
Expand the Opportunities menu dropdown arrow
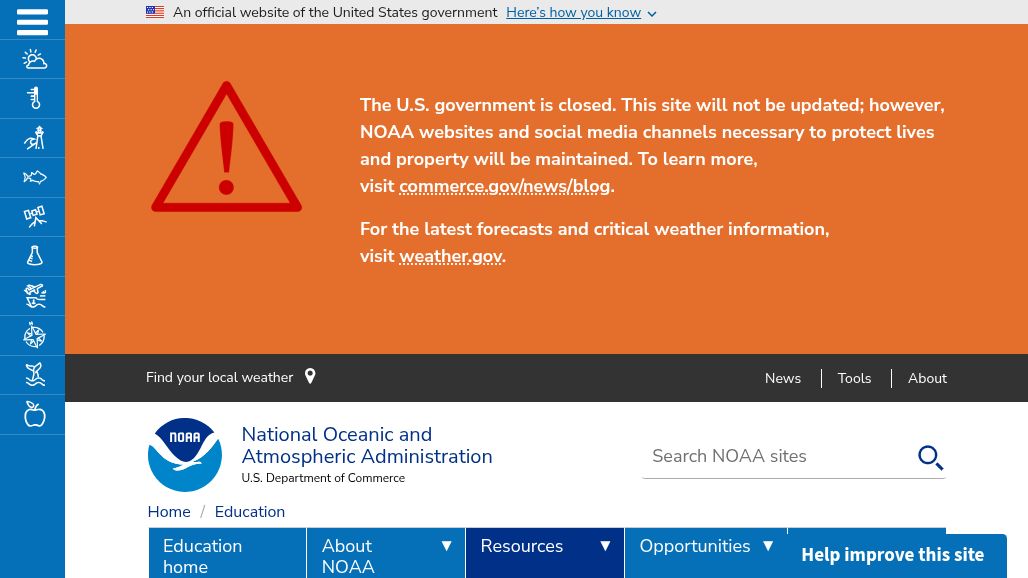tap(767, 546)
